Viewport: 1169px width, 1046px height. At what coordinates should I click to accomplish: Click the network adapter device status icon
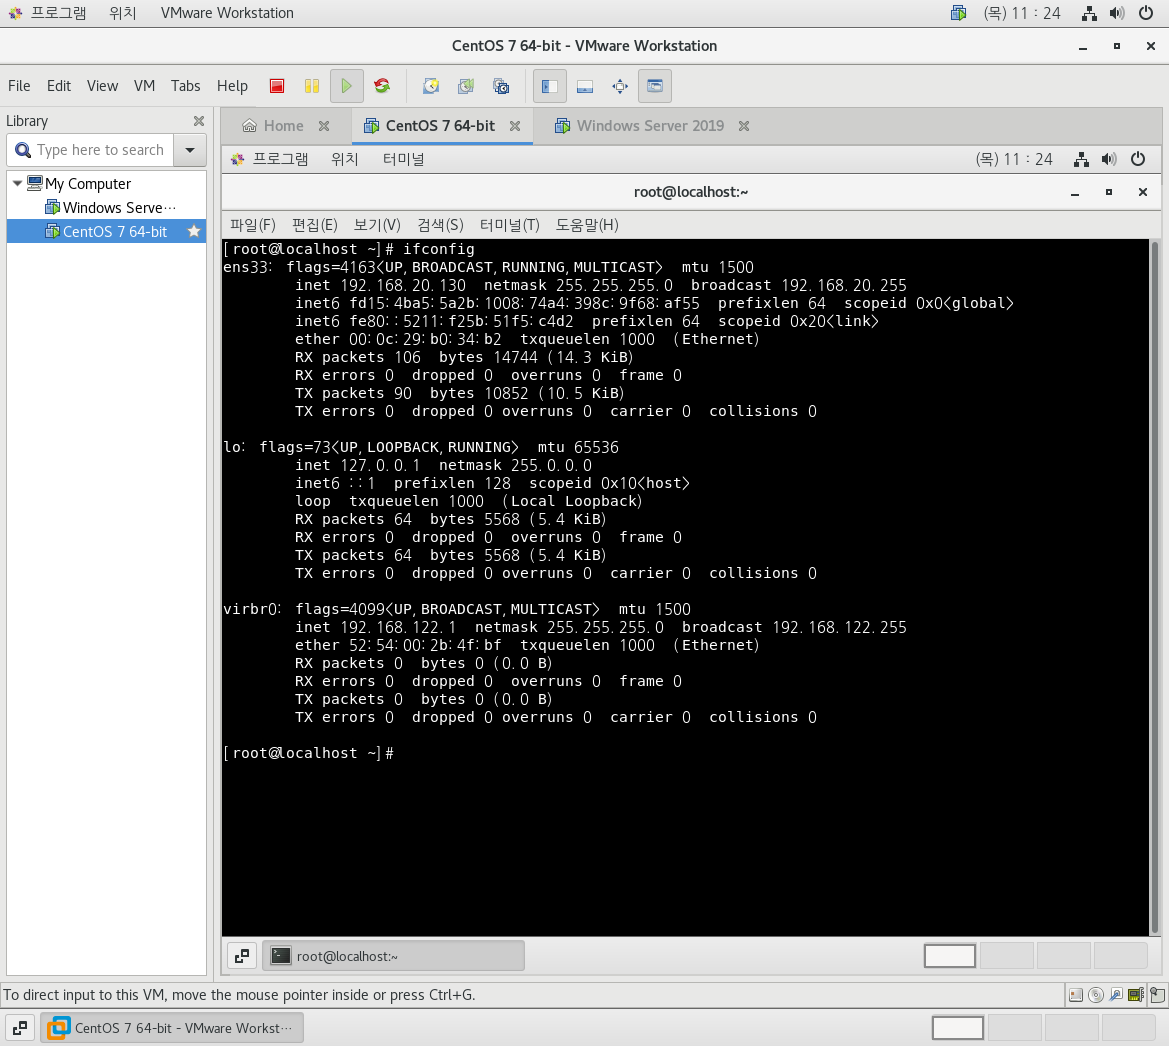click(x=1116, y=995)
